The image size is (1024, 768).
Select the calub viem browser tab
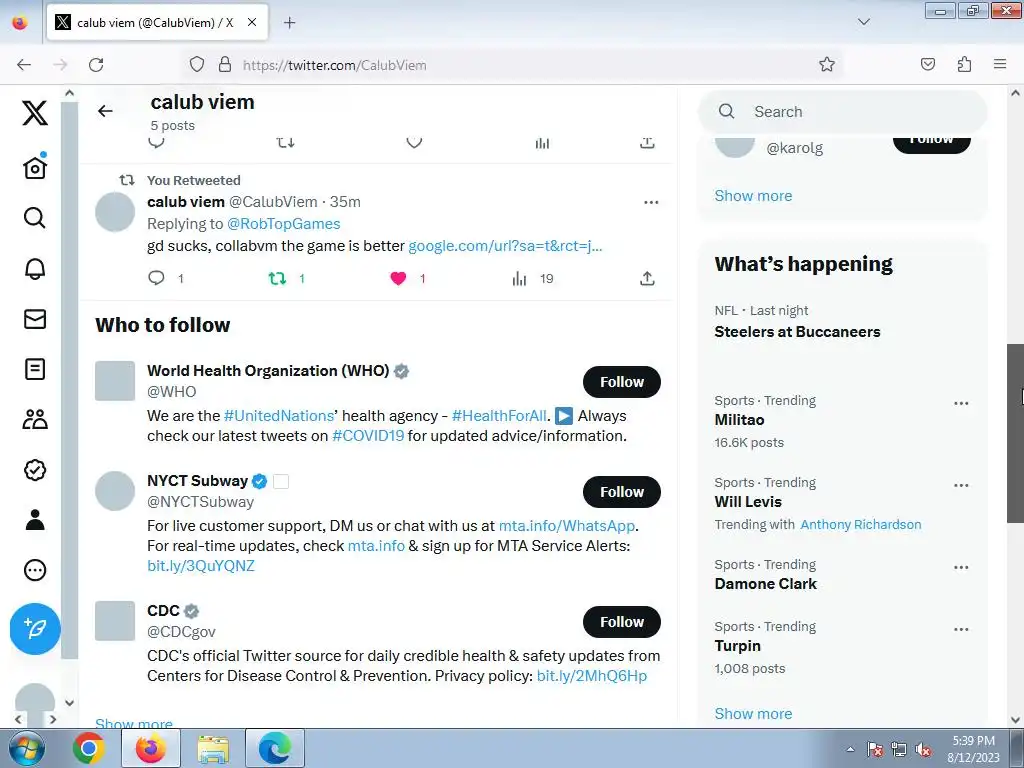pyautogui.click(x=157, y=23)
